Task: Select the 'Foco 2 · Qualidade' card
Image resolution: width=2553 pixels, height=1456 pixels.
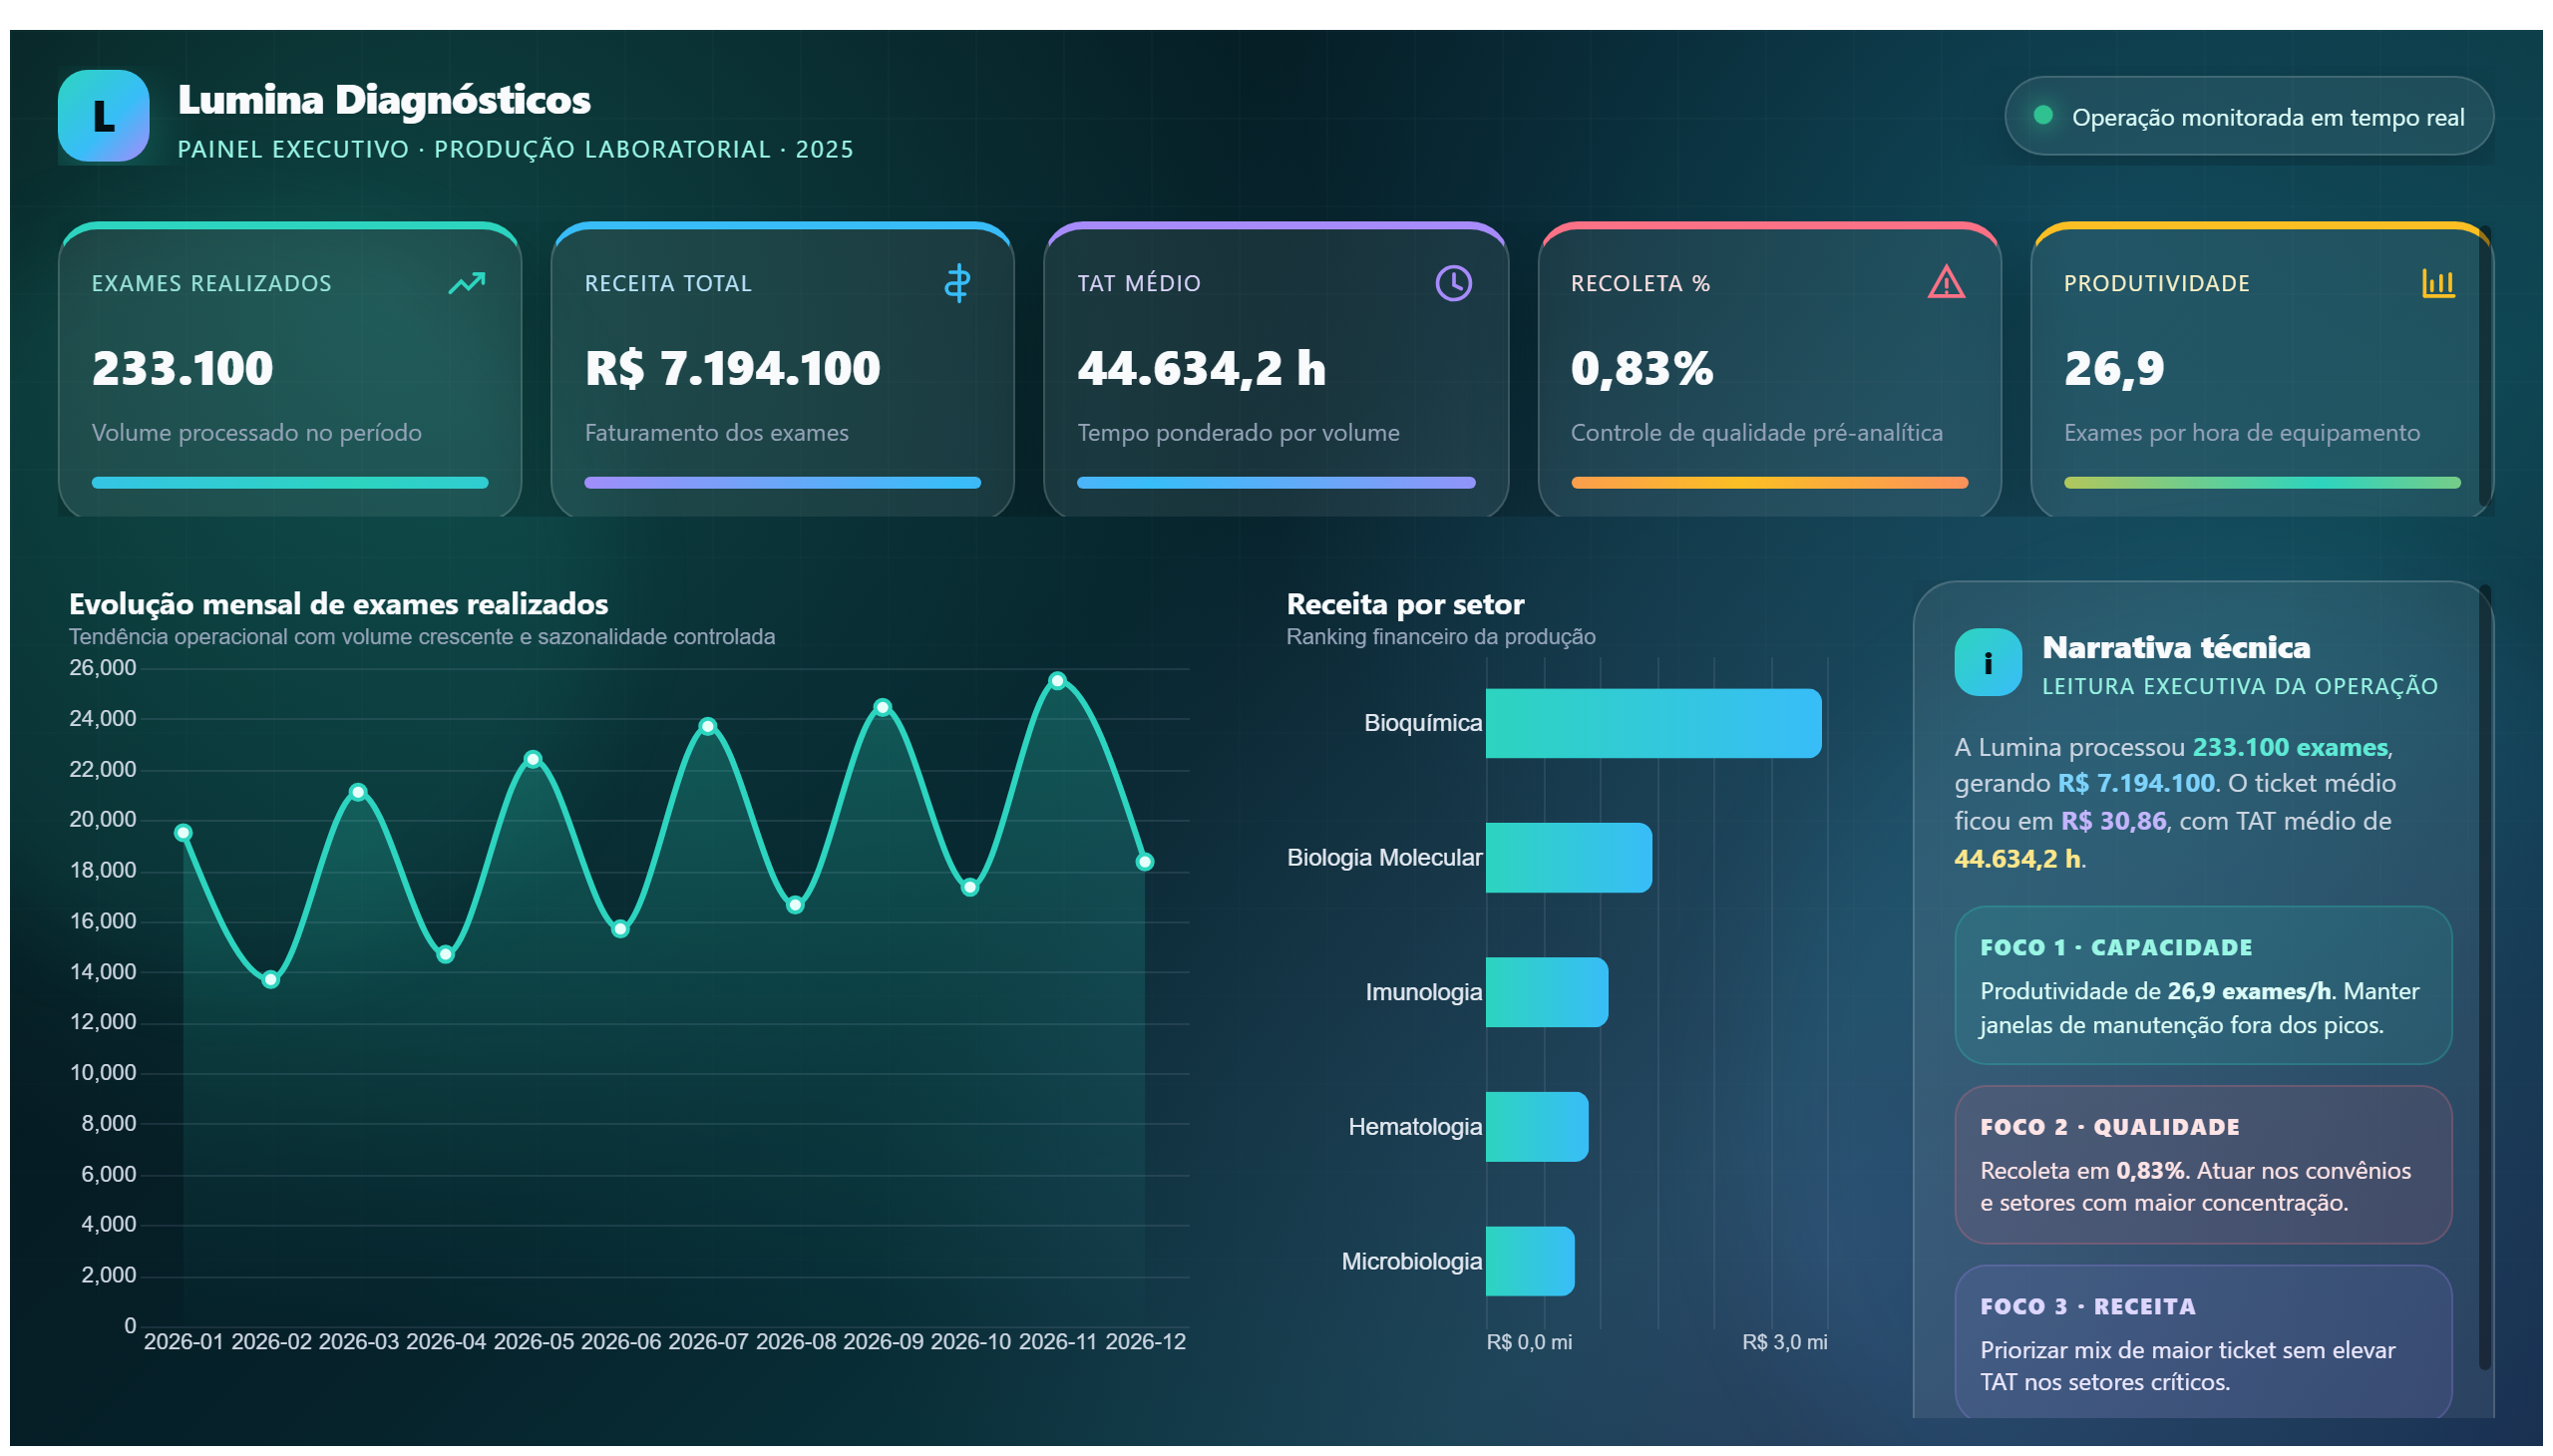Action: tap(2202, 1165)
